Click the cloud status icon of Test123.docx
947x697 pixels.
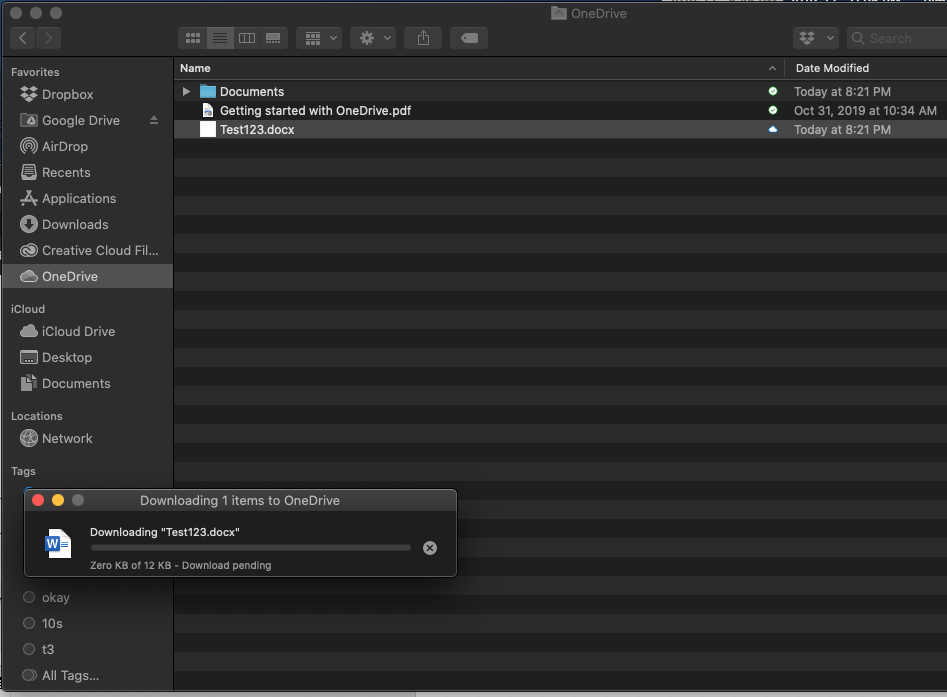(772, 129)
